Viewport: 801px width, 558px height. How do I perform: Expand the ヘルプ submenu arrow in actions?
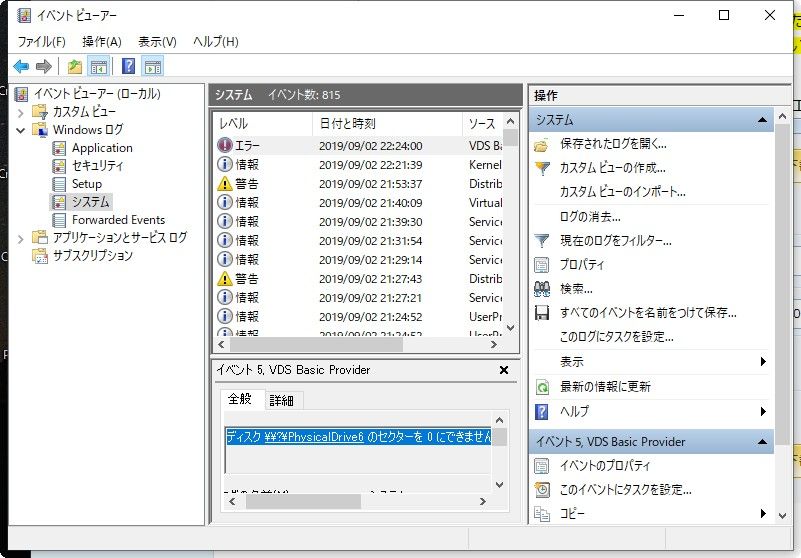[x=763, y=411]
